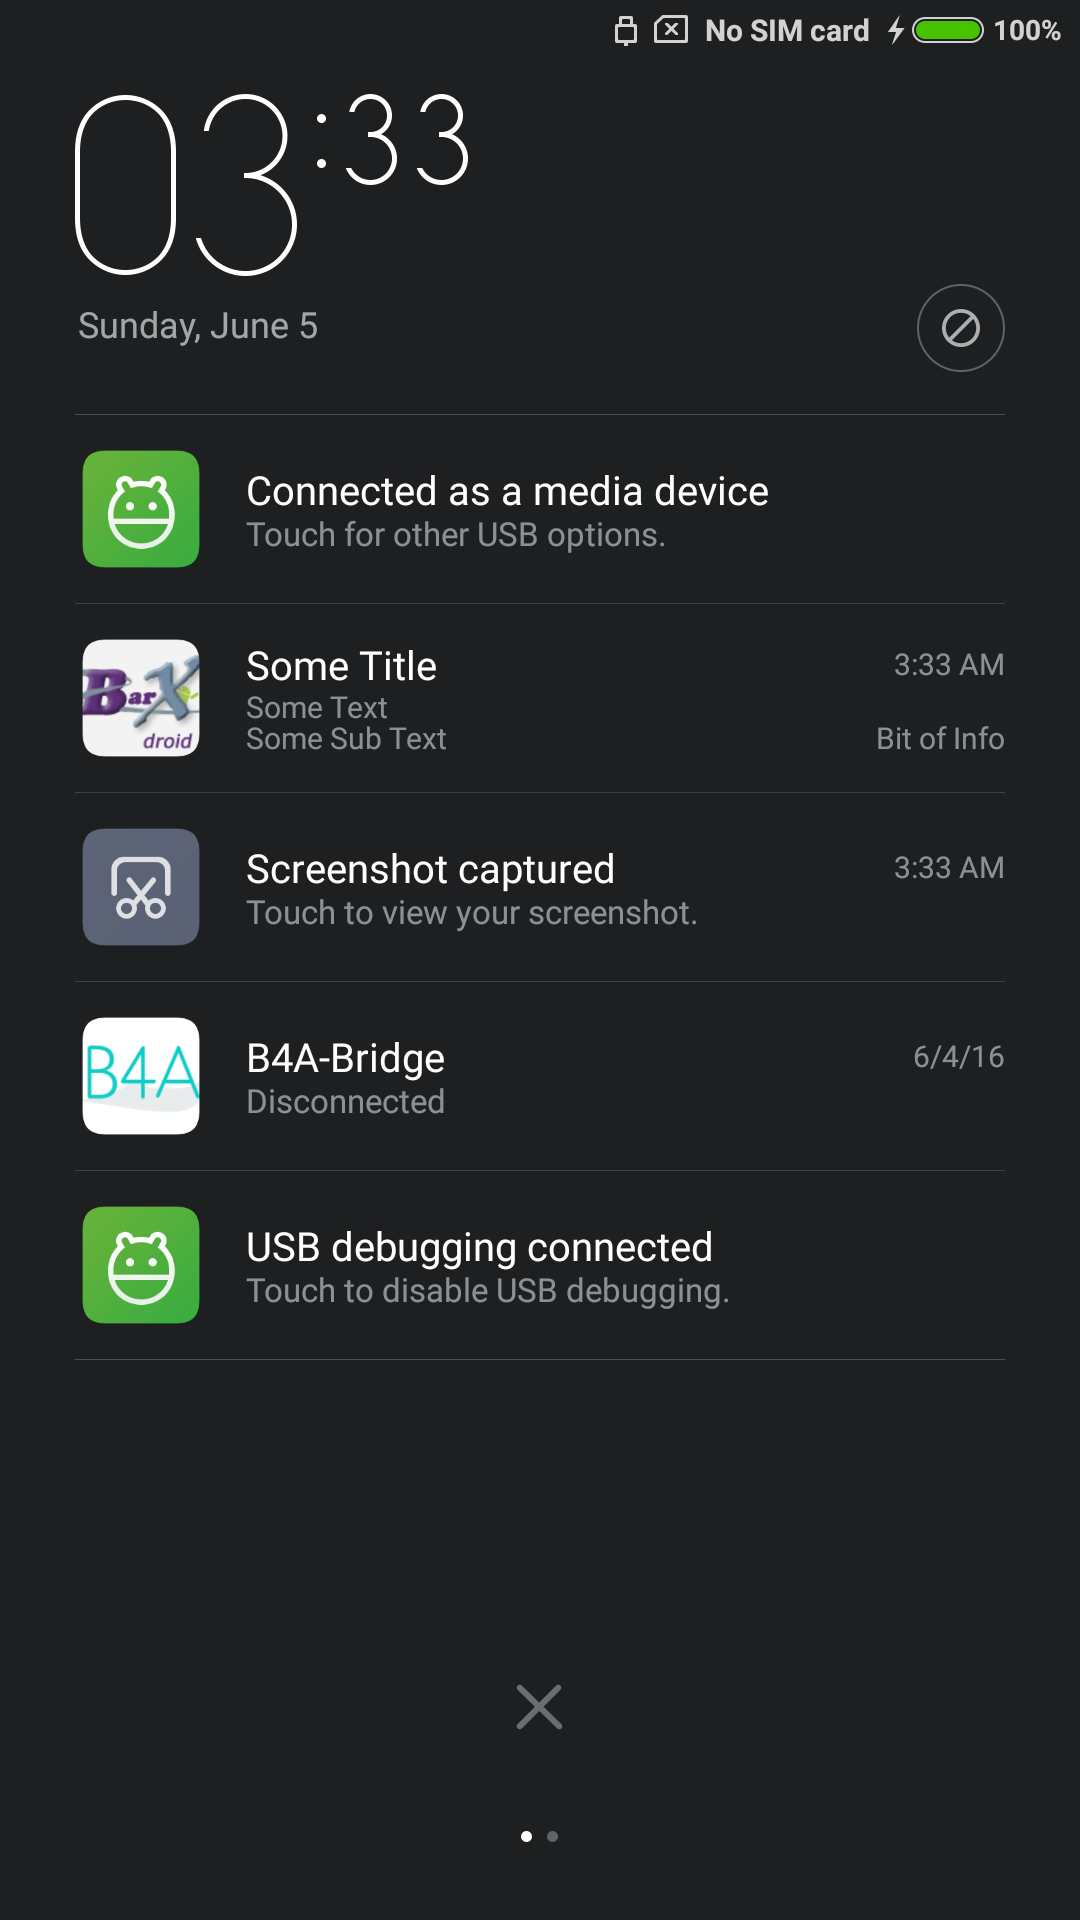
Task: Tap the 'Bit of Info' text
Action: (939, 739)
